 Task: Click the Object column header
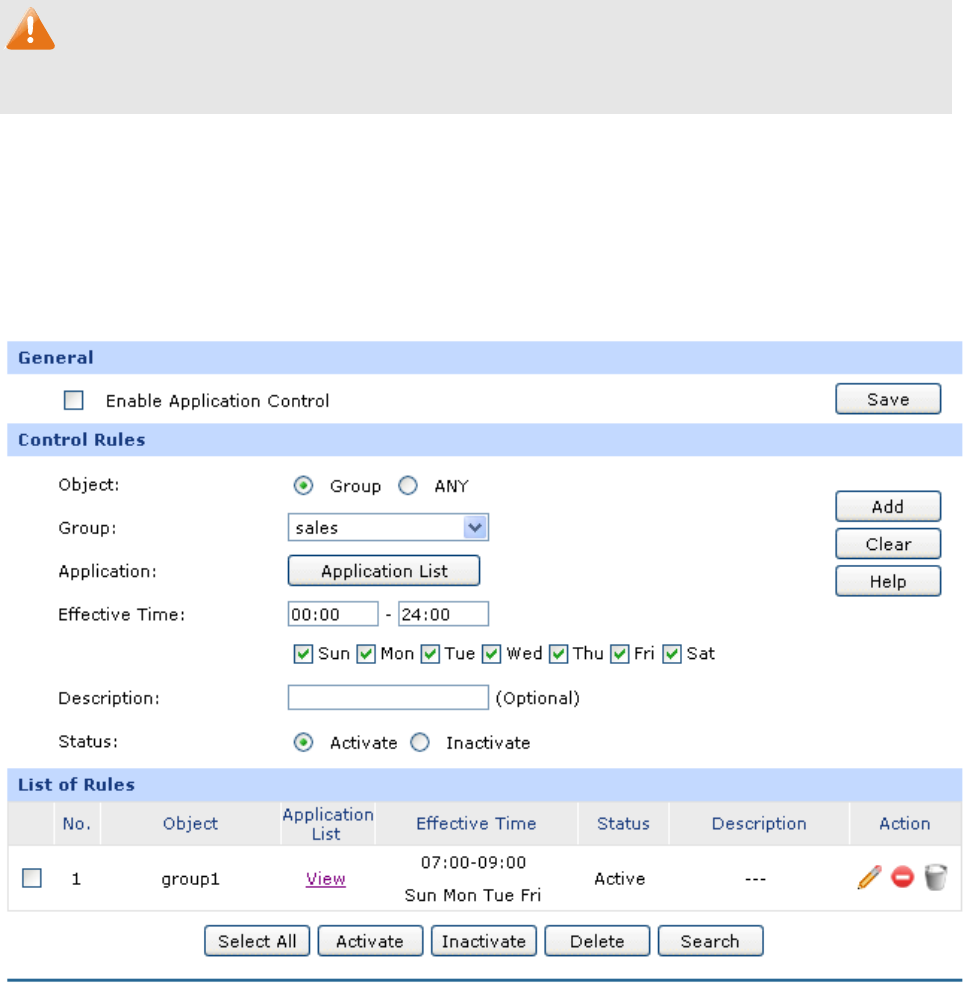click(190, 824)
